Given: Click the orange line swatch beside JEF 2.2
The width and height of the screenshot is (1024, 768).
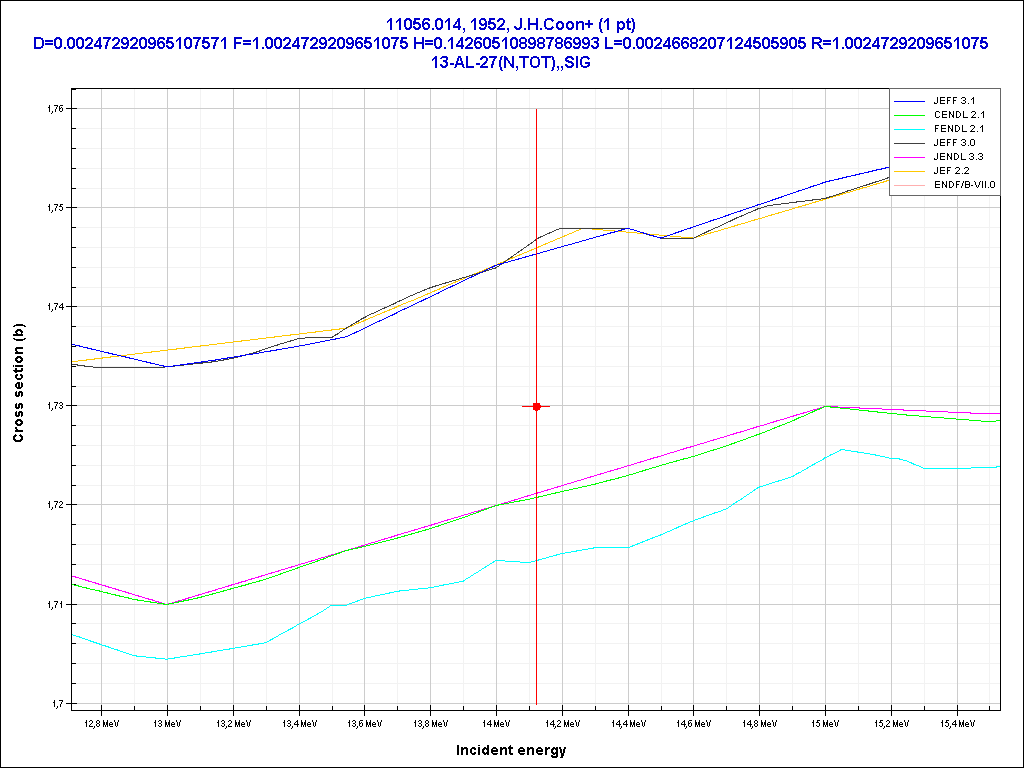Looking at the screenshot, I should pos(909,171).
